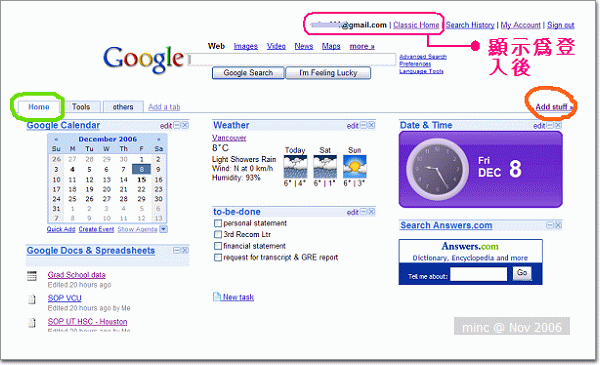The width and height of the screenshot is (600, 365).
Task: Edit the to-be-done gadget
Action: 352,212
